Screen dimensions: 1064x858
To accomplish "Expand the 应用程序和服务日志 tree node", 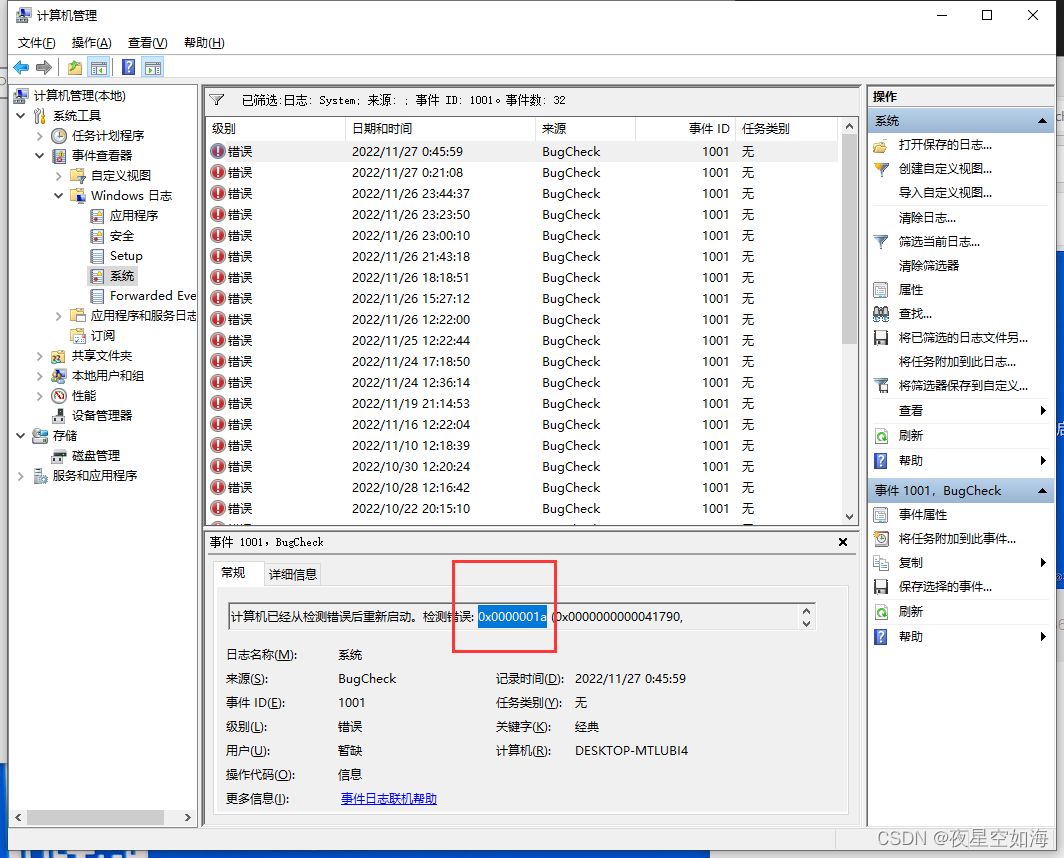I will tap(58, 316).
